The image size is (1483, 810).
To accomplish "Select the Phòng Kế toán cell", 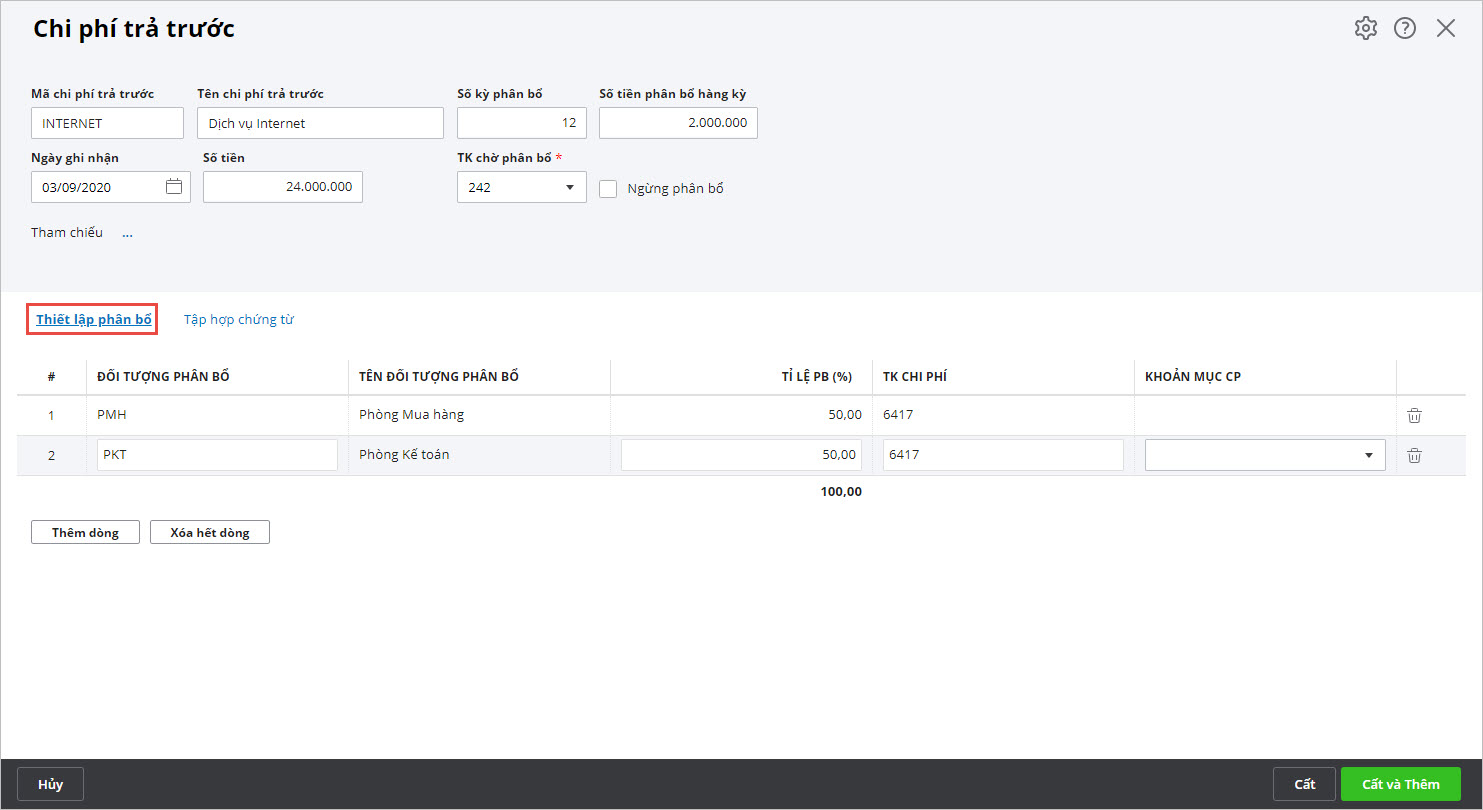I will point(479,455).
